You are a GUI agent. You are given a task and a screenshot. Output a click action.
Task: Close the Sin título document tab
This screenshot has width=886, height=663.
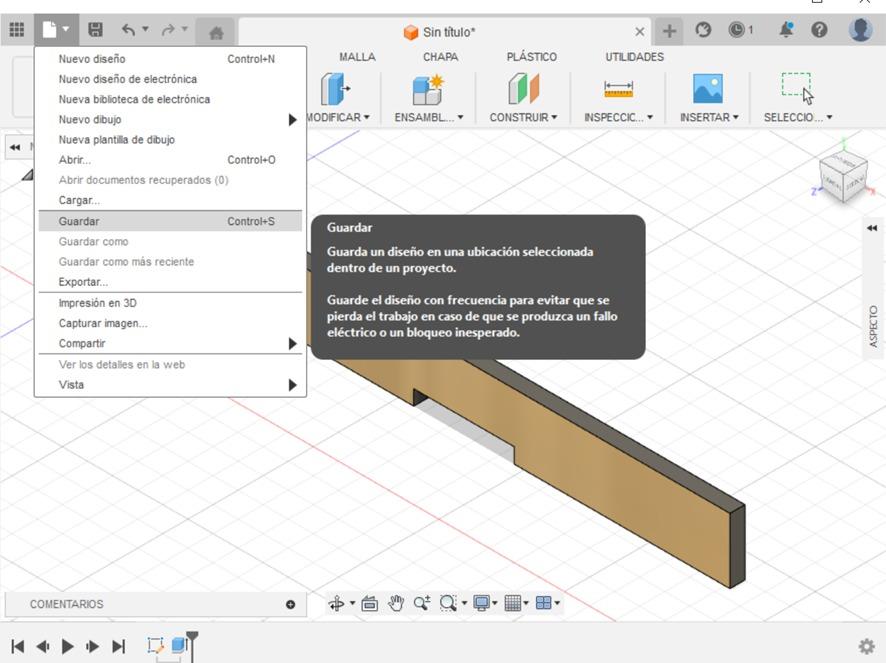click(x=640, y=32)
